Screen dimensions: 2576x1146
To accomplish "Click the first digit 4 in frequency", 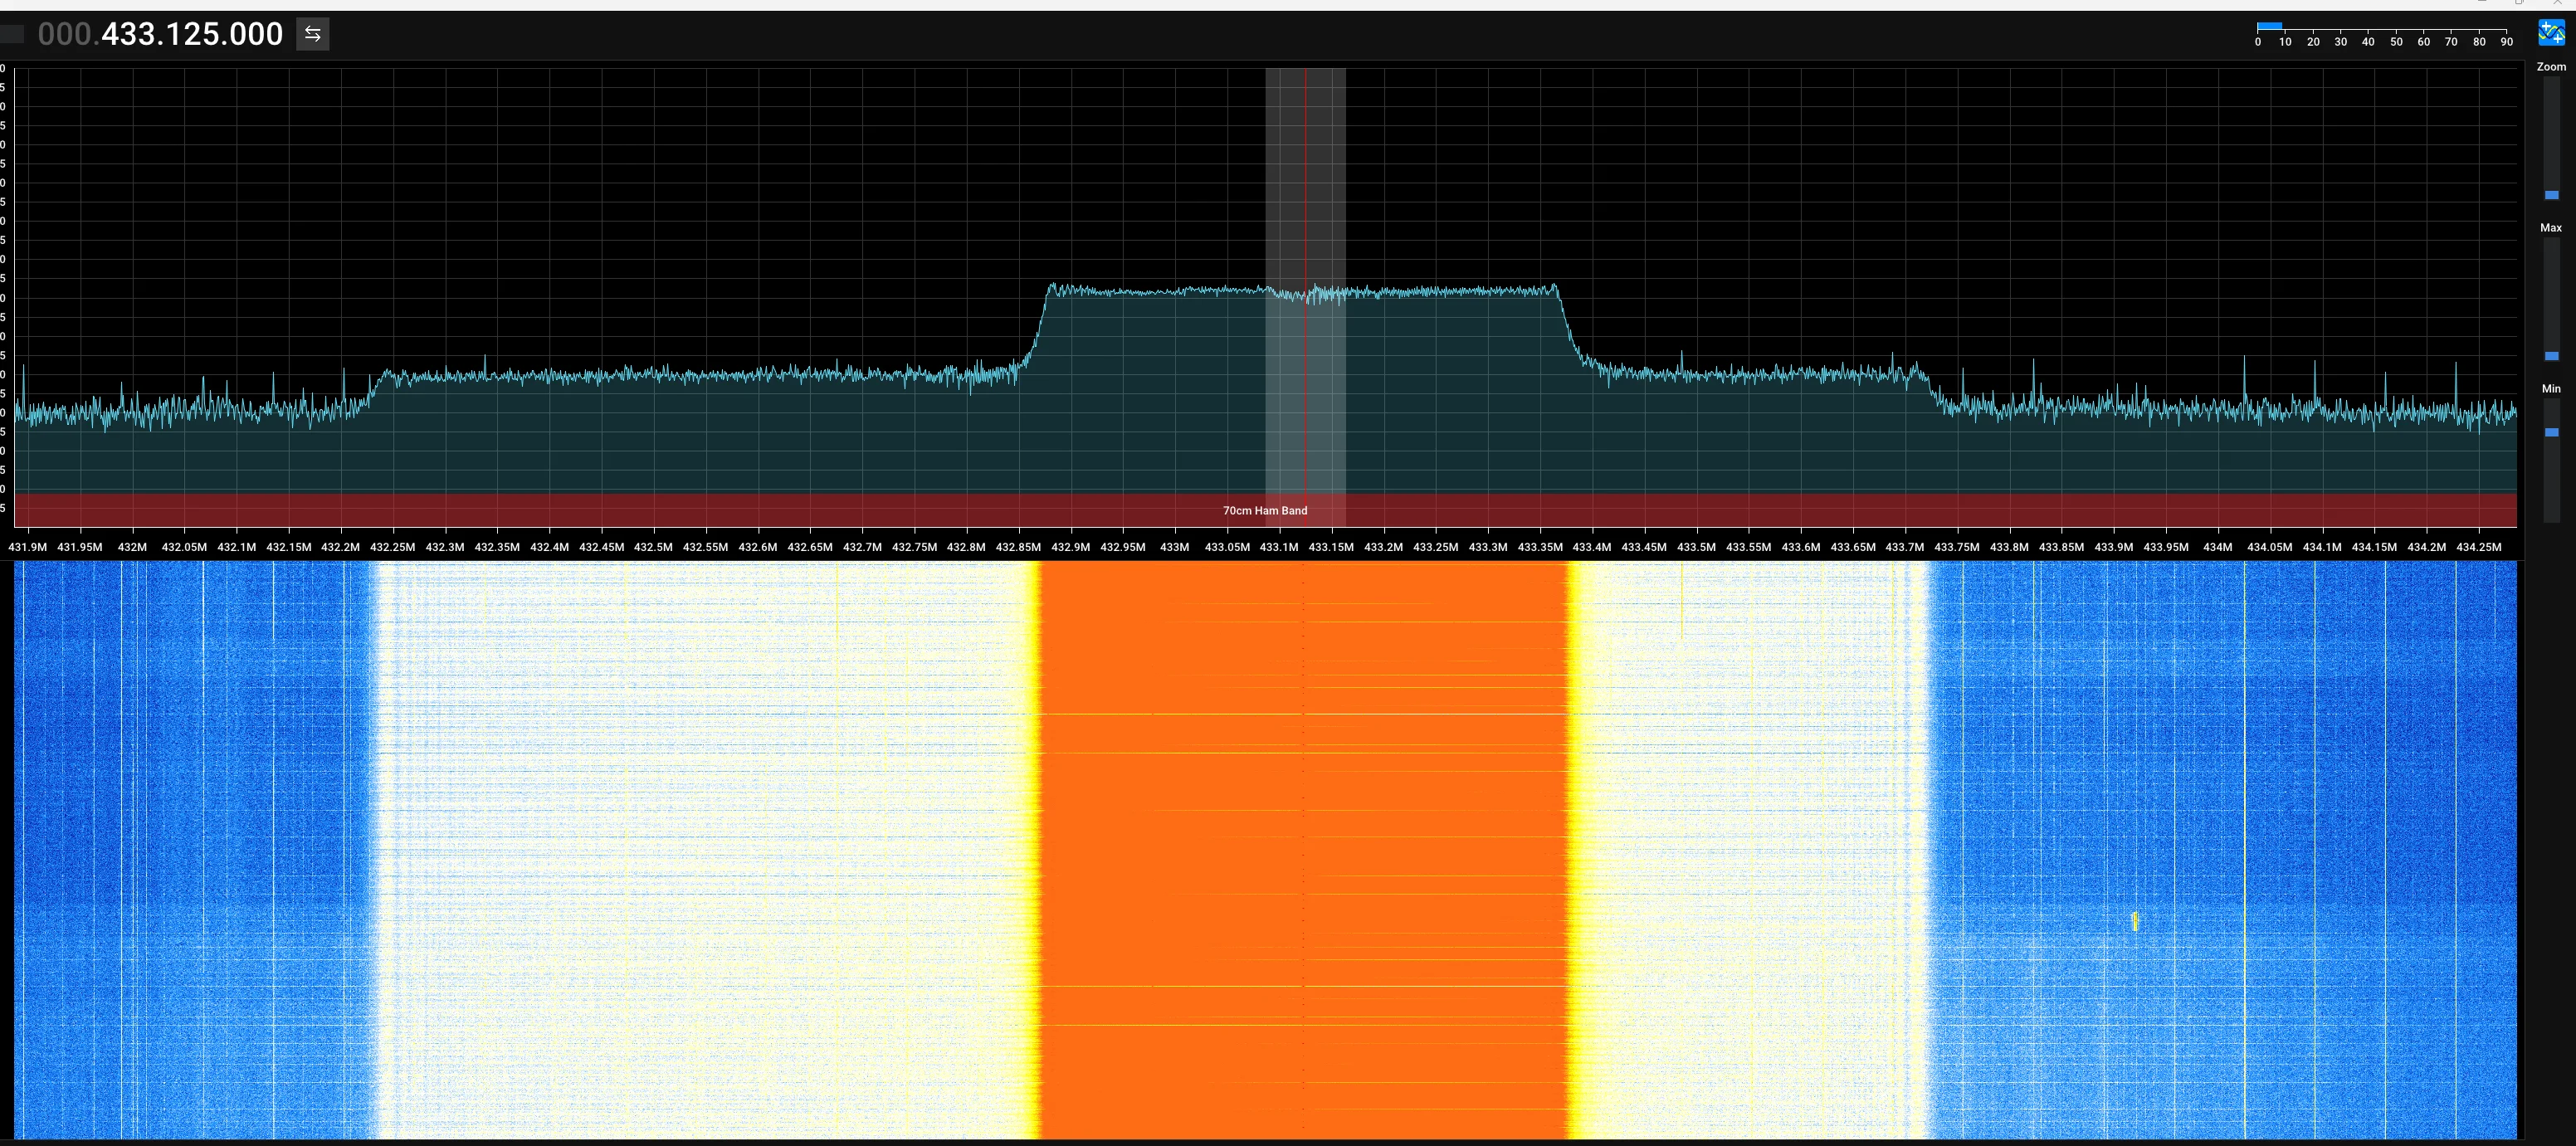I will pyautogui.click(x=111, y=34).
